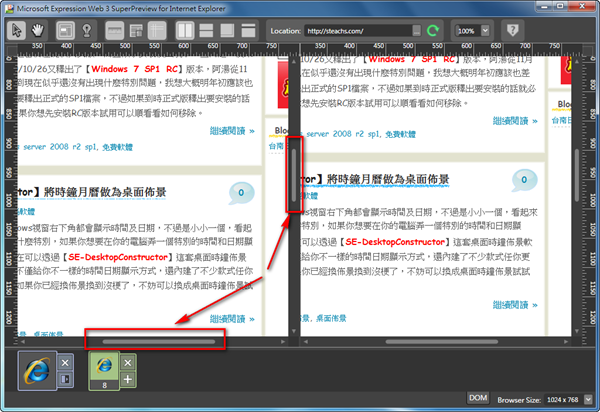
Task: Click left pane horizontal scrollbar thumb
Action: click(158, 342)
